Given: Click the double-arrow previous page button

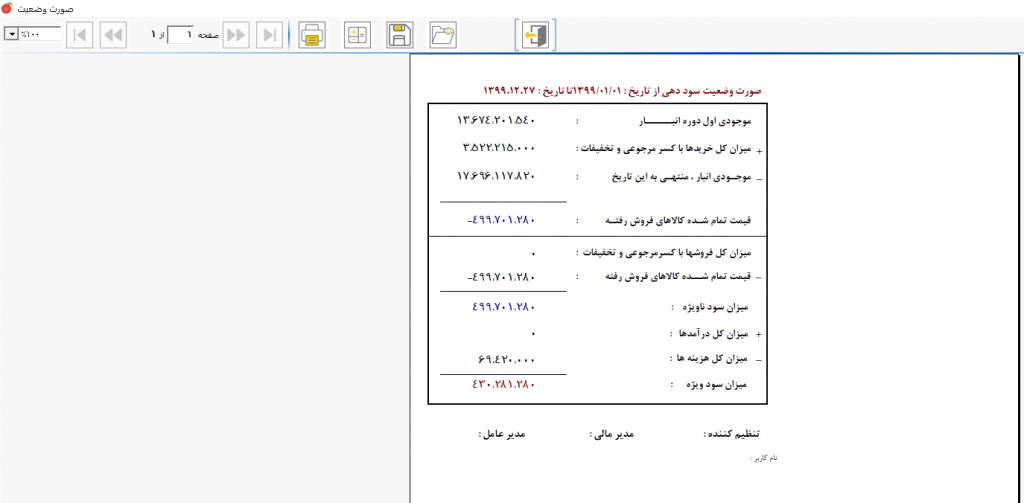Looking at the screenshot, I should (114, 35).
